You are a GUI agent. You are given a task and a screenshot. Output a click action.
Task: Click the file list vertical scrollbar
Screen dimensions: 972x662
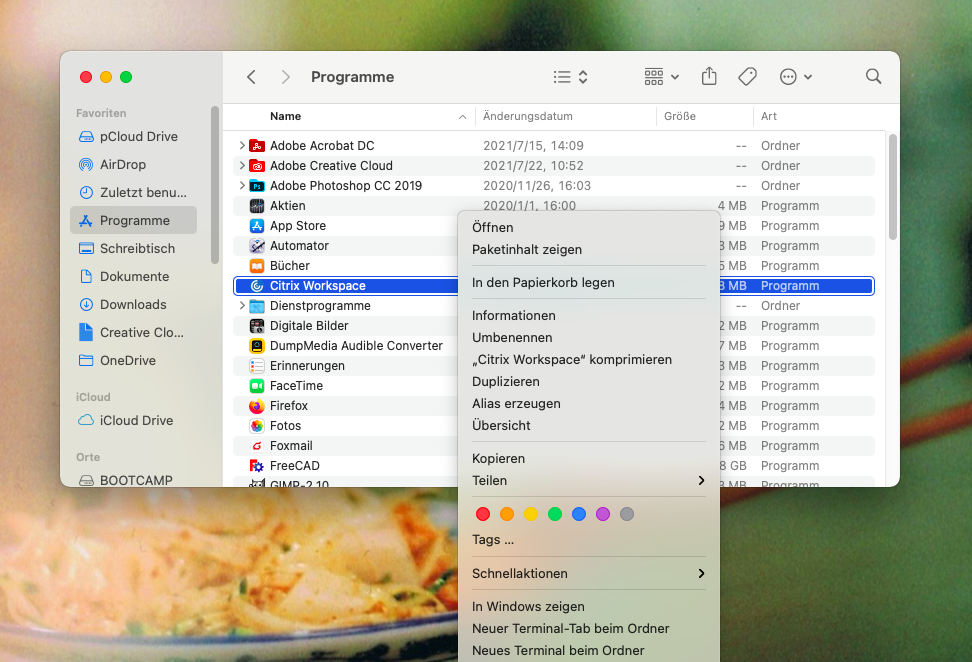pos(893,187)
